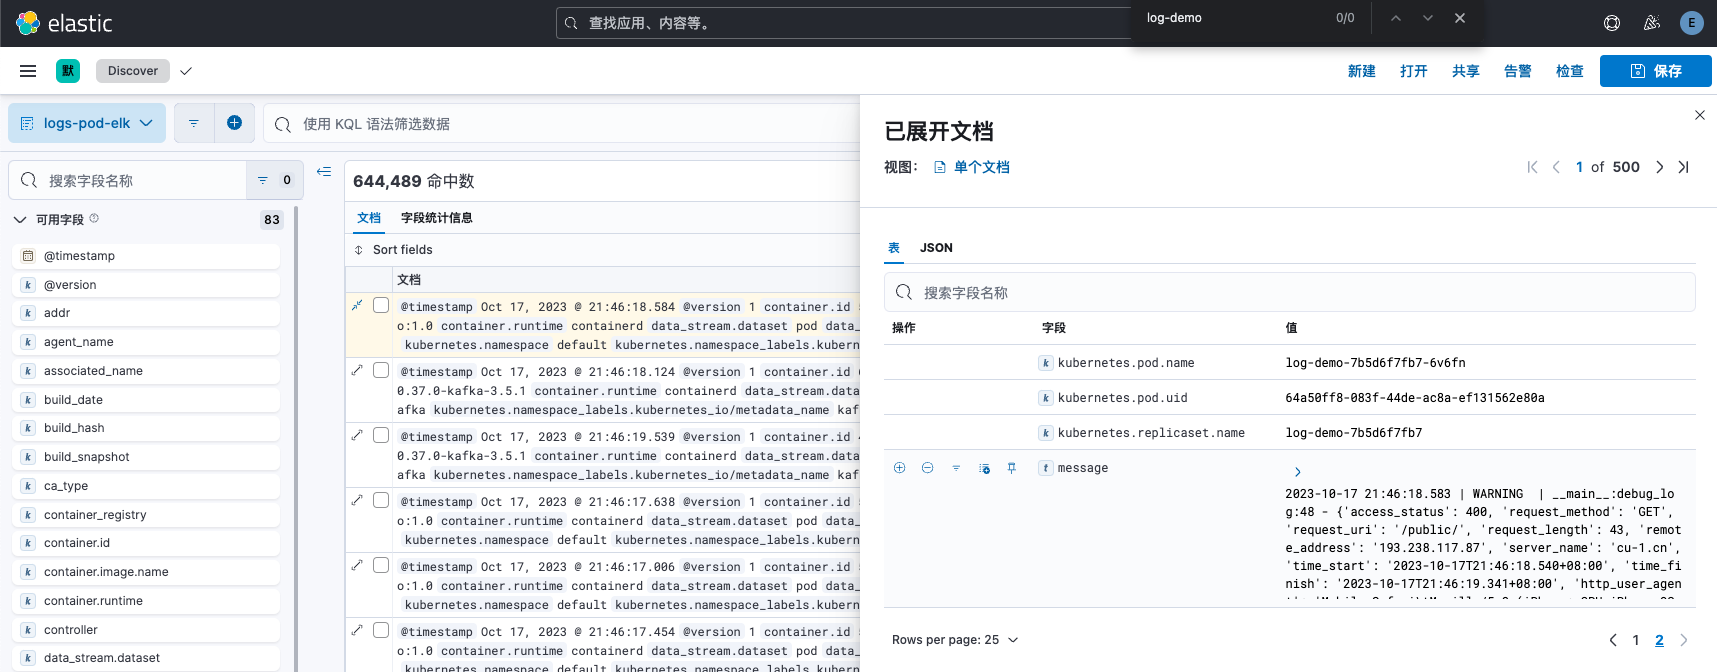The image size is (1717, 672).
Task: Pin the message field row
Action: click(x=1011, y=468)
